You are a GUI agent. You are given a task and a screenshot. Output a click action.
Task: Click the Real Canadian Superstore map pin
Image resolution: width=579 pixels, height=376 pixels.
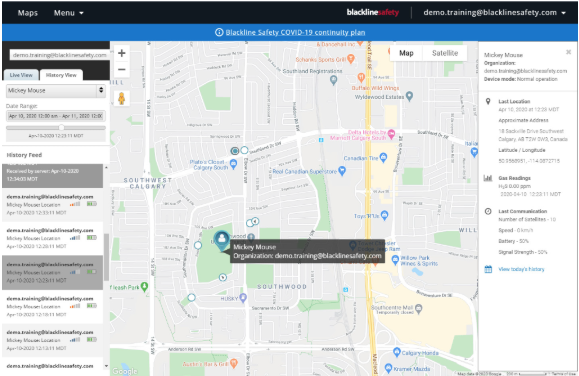tap(342, 171)
